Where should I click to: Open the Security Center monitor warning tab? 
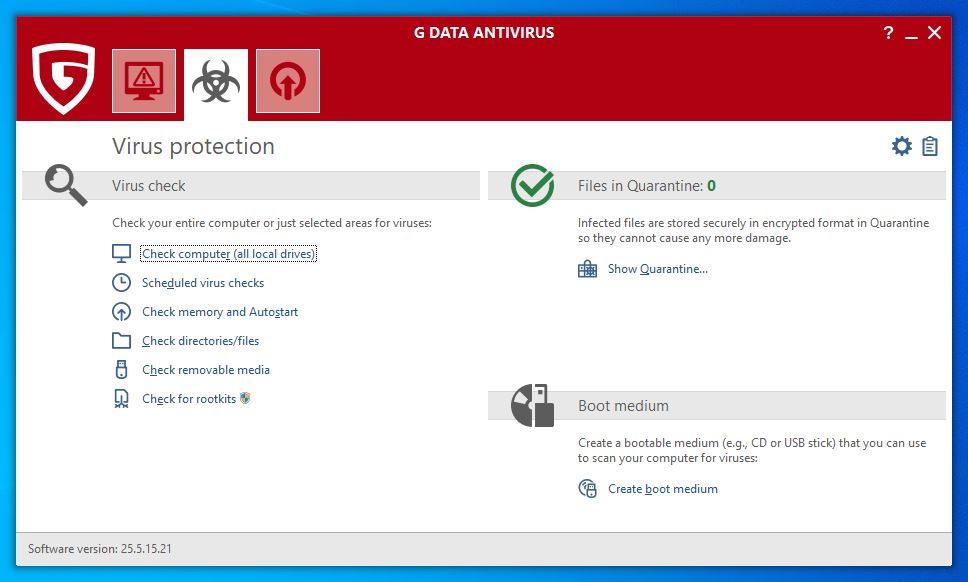(x=144, y=81)
